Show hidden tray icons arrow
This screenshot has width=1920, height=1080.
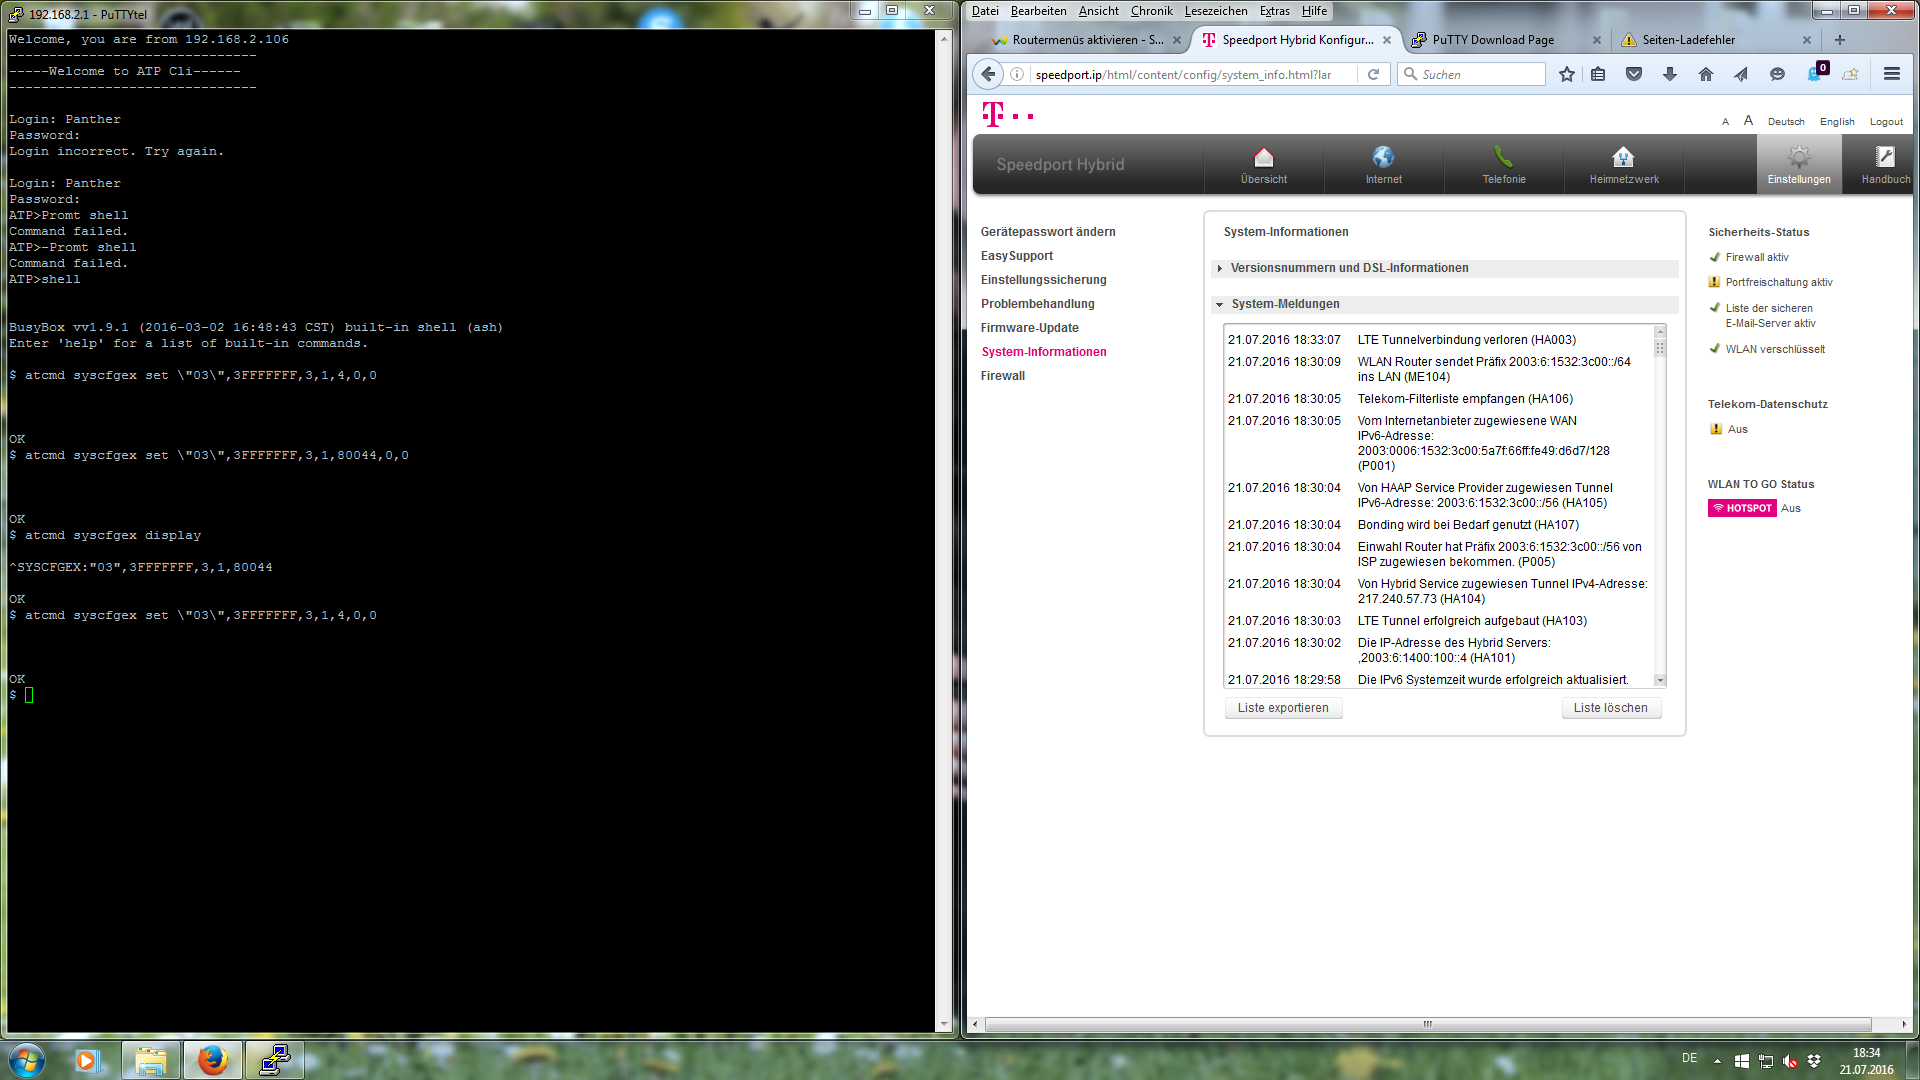1717,1061
